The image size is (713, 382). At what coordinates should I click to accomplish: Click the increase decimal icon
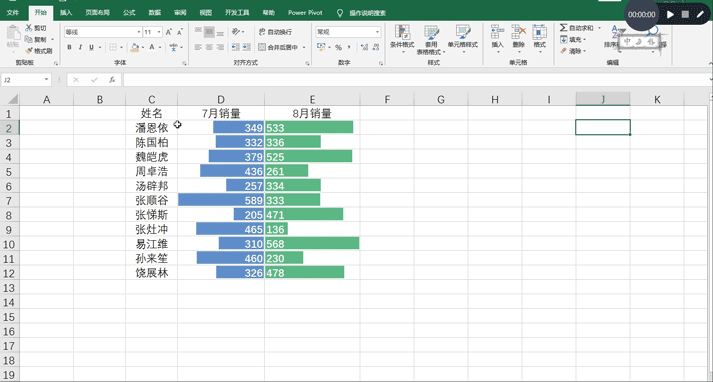[364, 47]
